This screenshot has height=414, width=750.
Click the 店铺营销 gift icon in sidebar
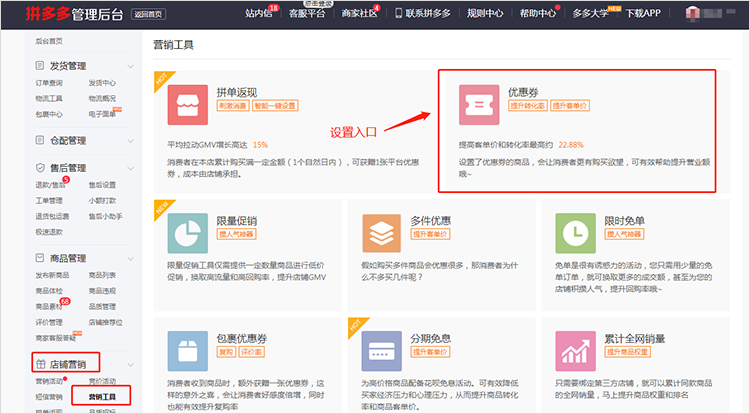[x=41, y=364]
